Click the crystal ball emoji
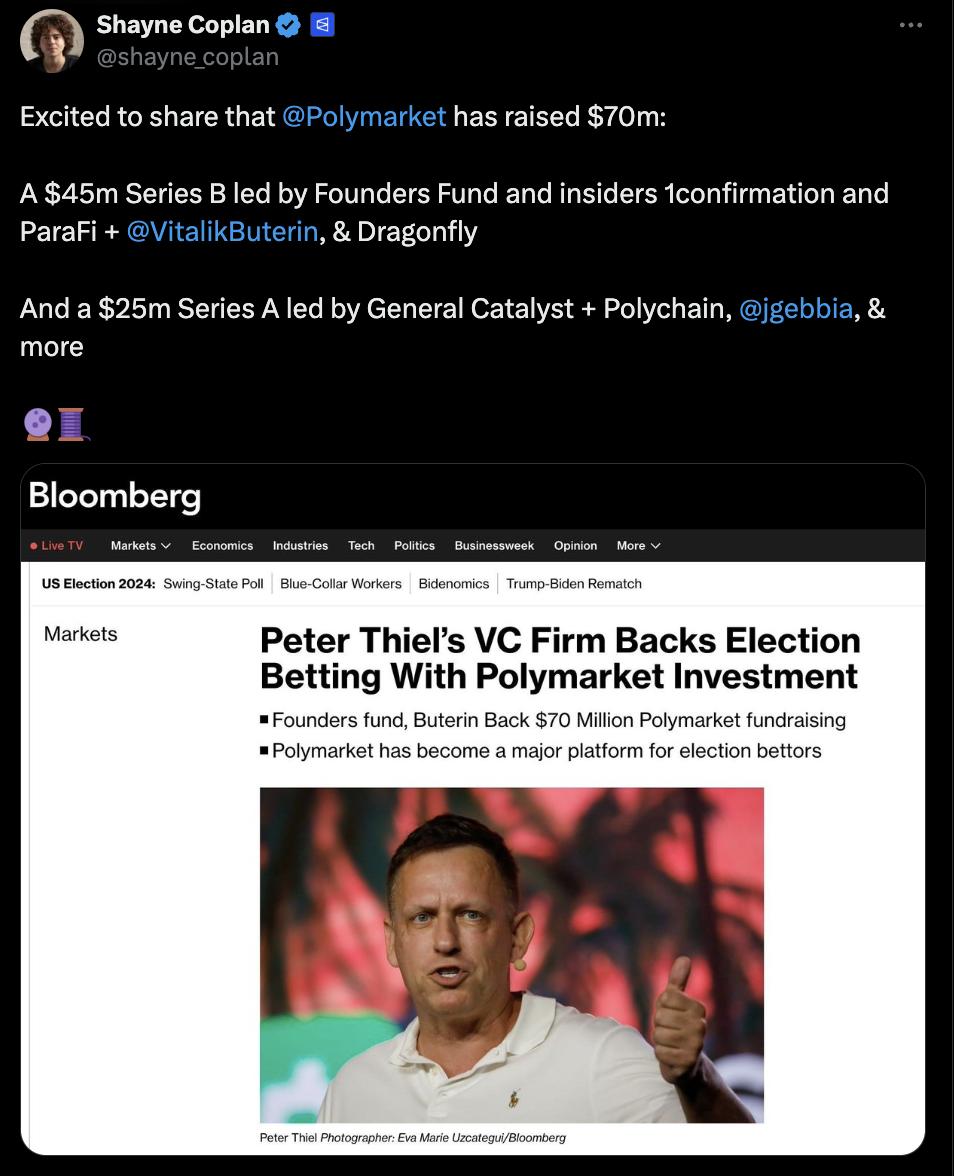Viewport: 954px width, 1176px height. click(37, 424)
